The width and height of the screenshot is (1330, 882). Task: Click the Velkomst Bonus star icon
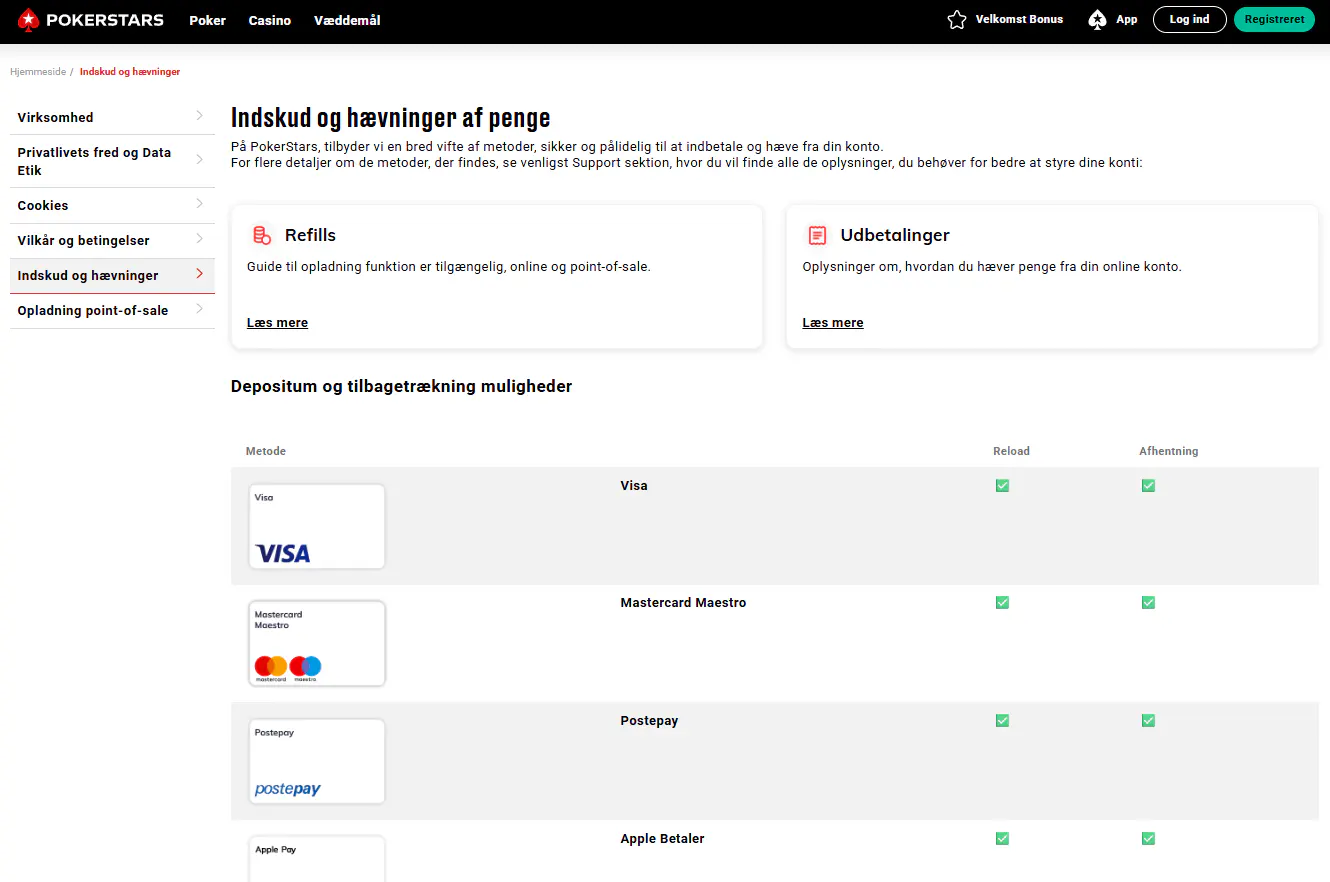tap(957, 20)
